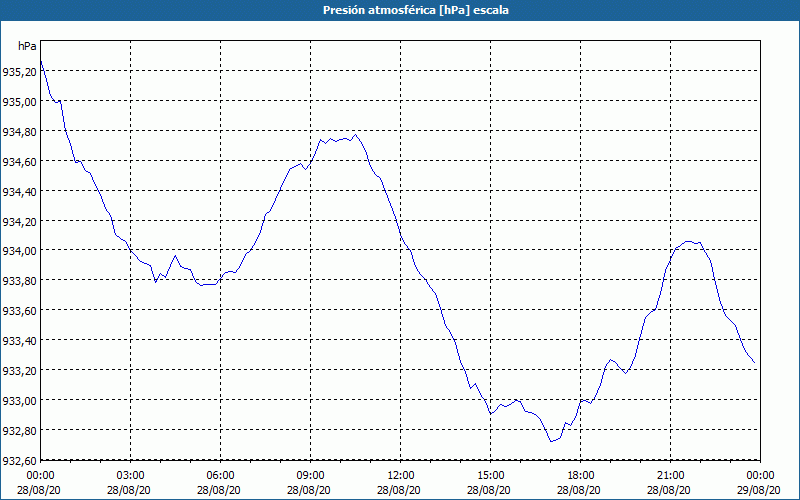Click the pressure curve minimum near 17:00
Screen dimensions: 800x500
551,441
